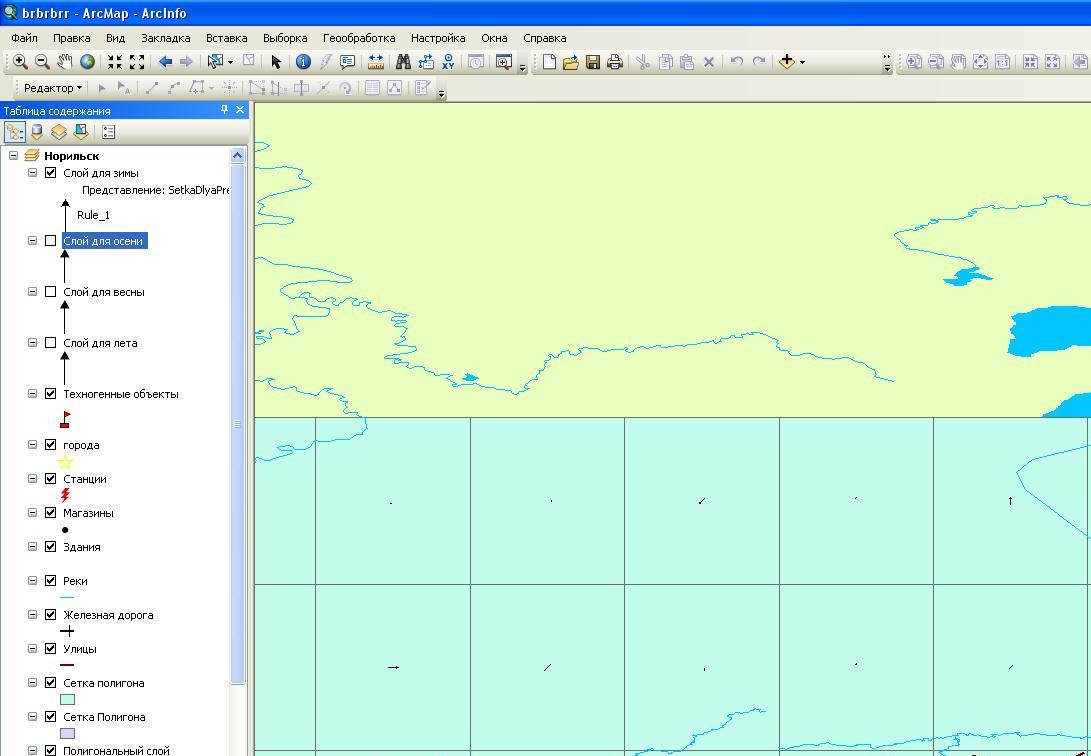This screenshot has height=756, width=1091.
Task: Click the Add Data button
Action: [x=787, y=62]
